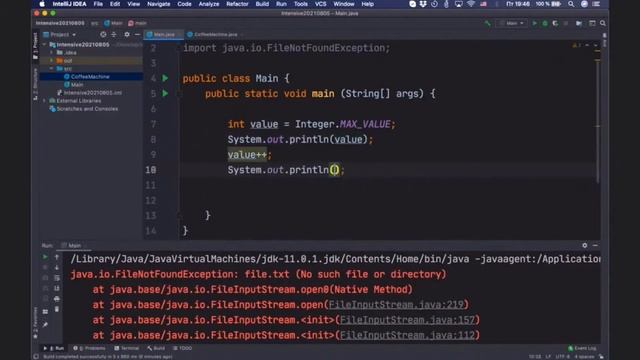Click the down arrow in the Run console

point(57,267)
